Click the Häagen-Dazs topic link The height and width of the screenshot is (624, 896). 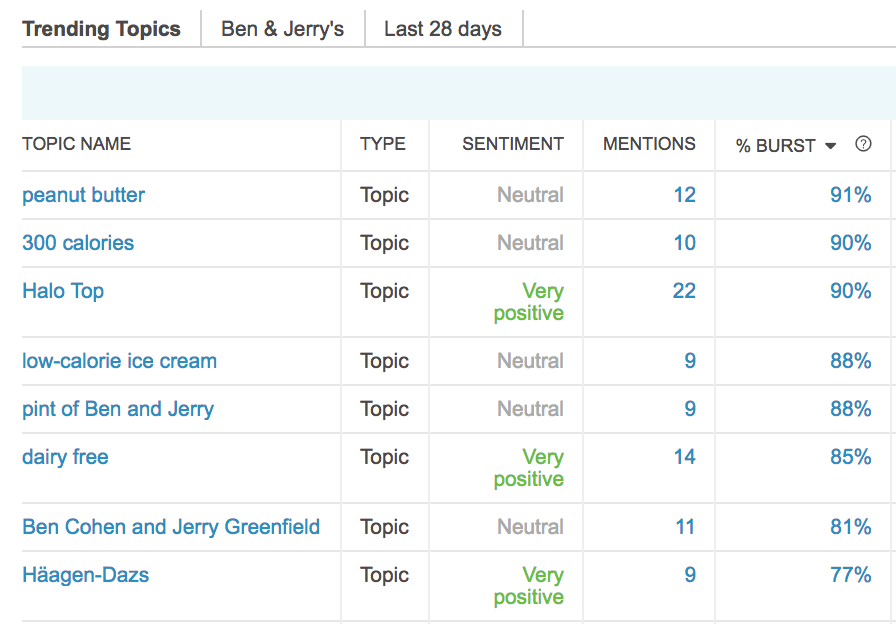point(86,575)
